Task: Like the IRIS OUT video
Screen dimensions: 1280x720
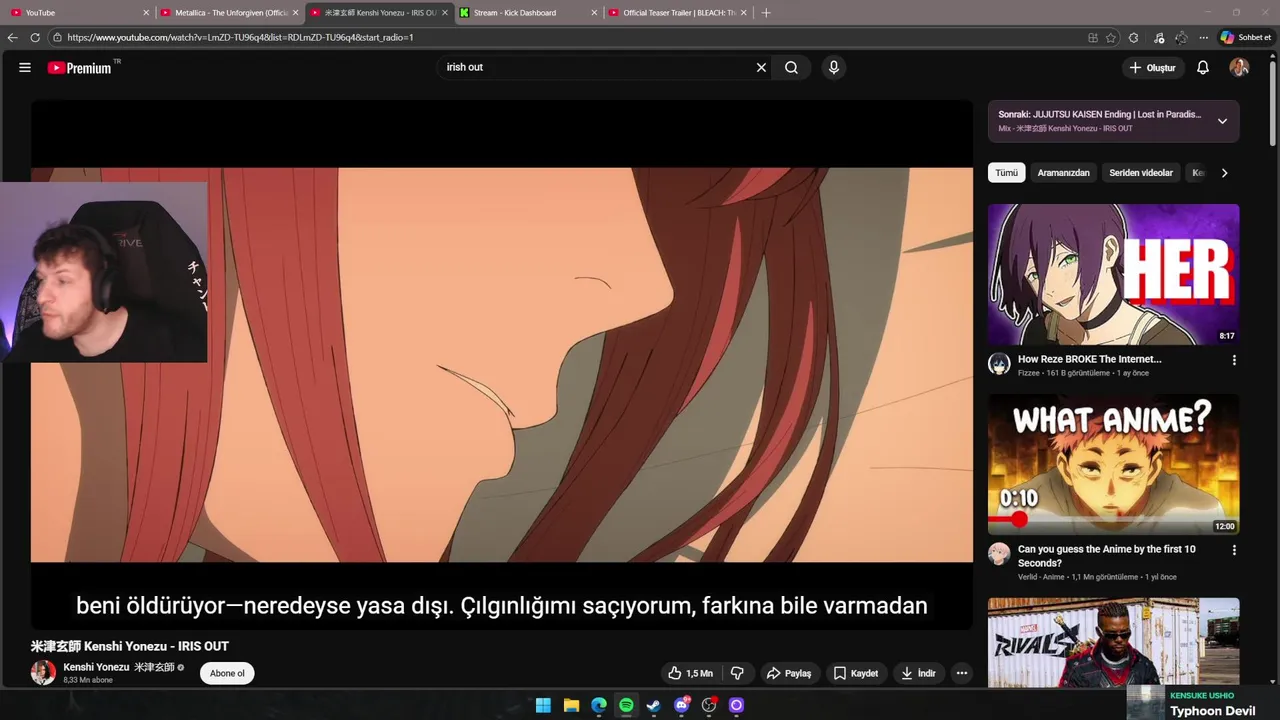Action: (x=691, y=673)
